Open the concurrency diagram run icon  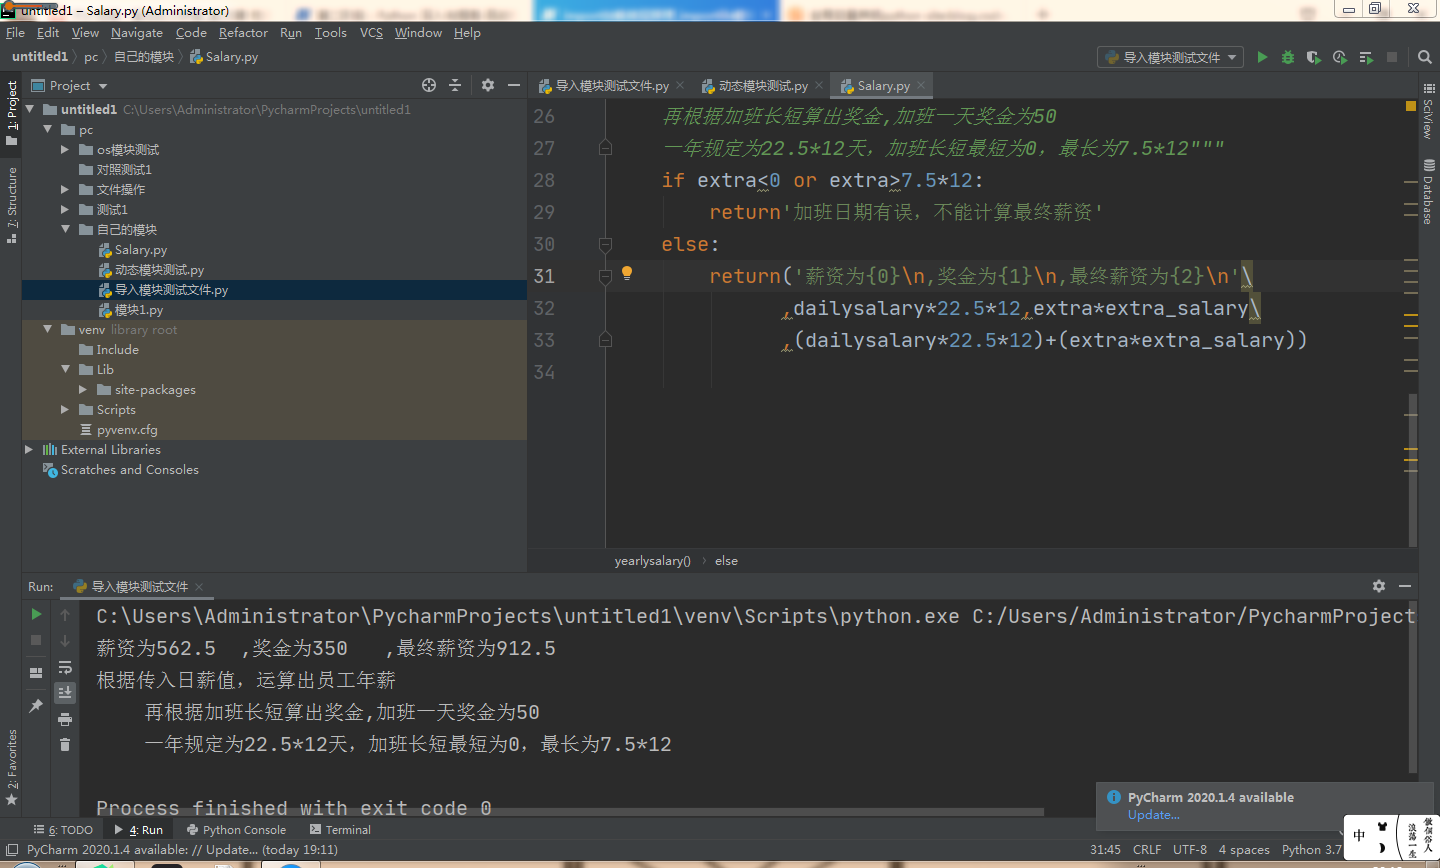click(1366, 57)
